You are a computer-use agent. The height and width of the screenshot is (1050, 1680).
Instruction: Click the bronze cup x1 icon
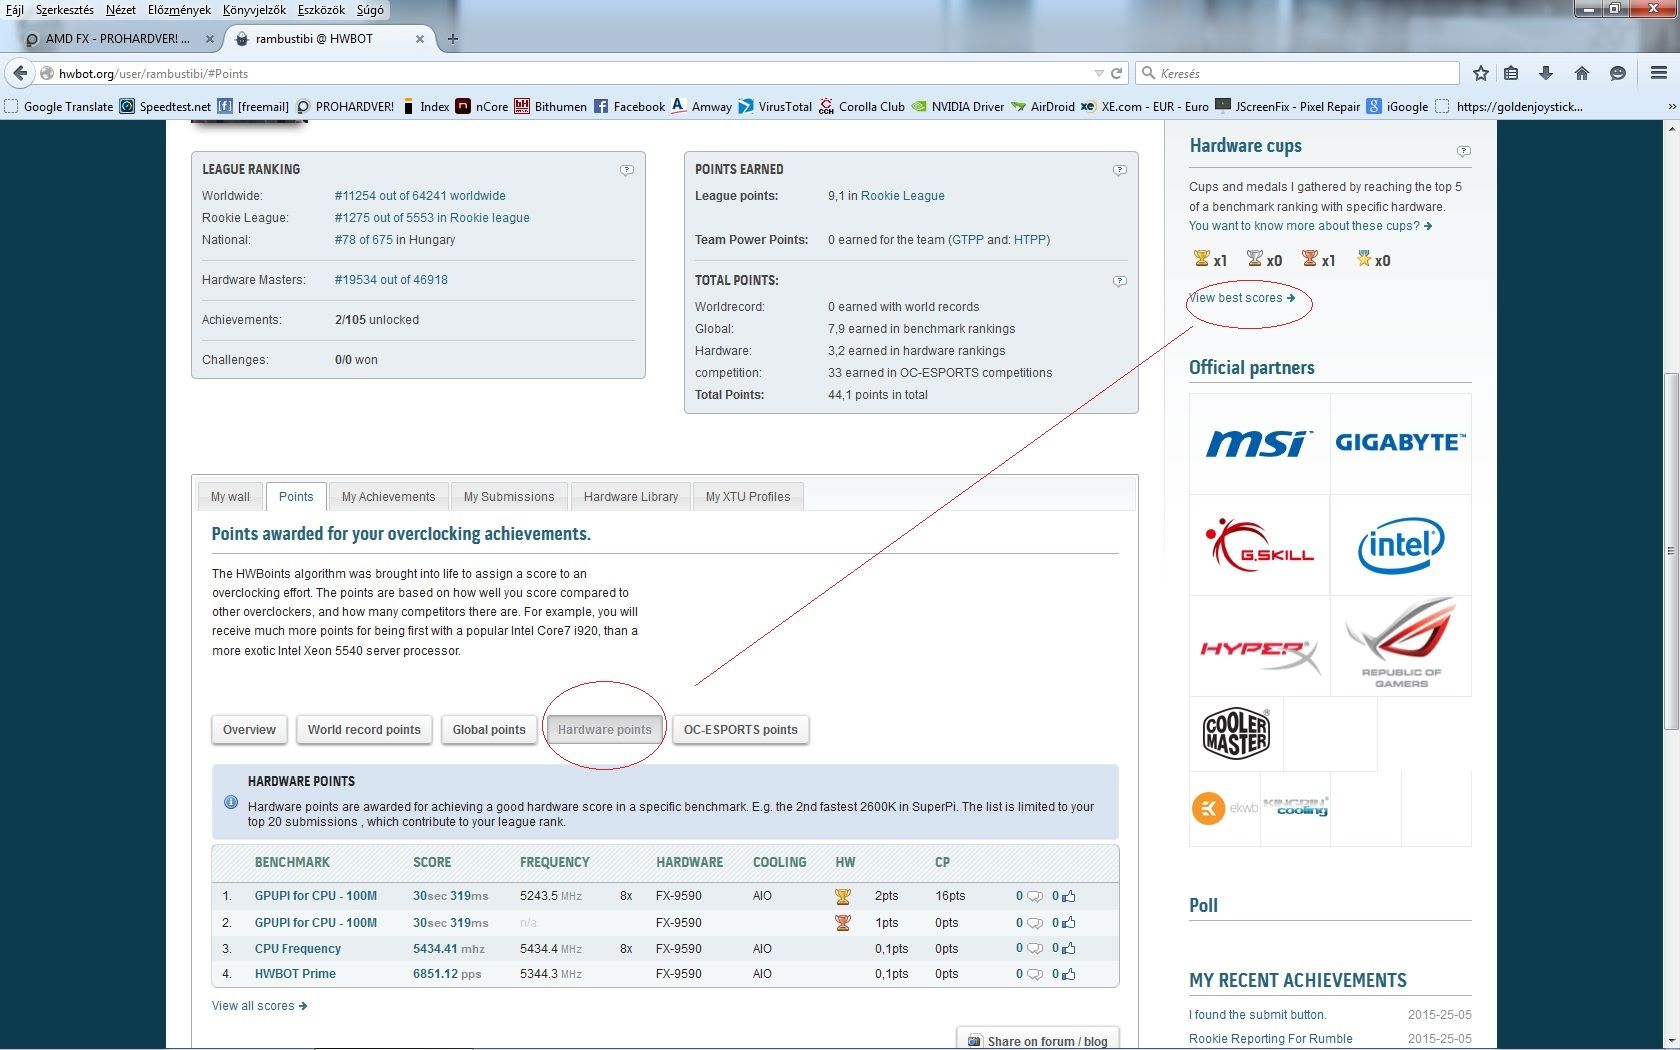coord(1309,259)
